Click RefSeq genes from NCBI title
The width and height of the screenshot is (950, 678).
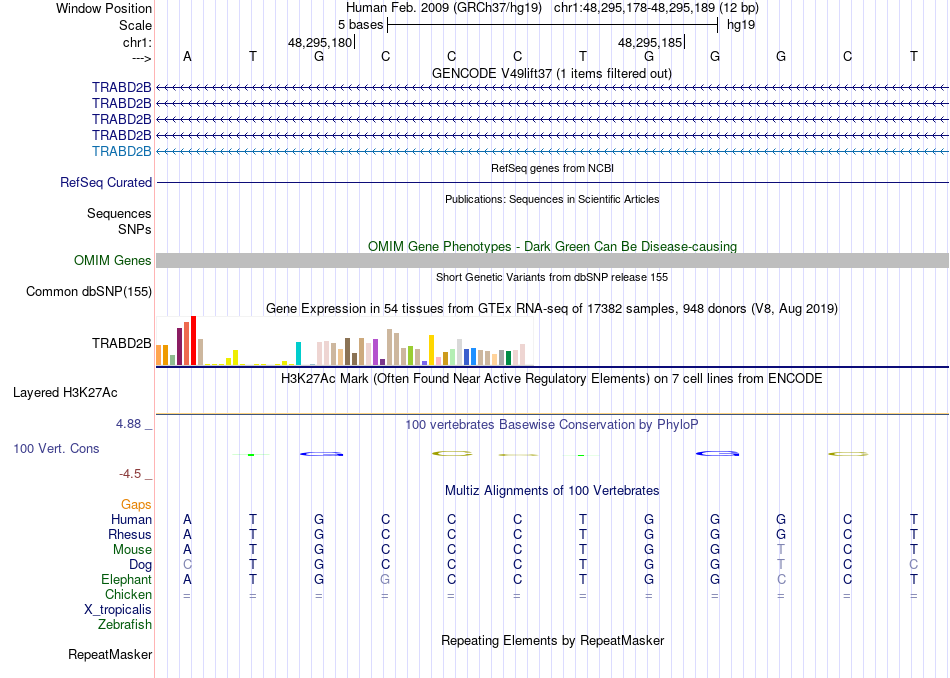[x=552, y=168]
